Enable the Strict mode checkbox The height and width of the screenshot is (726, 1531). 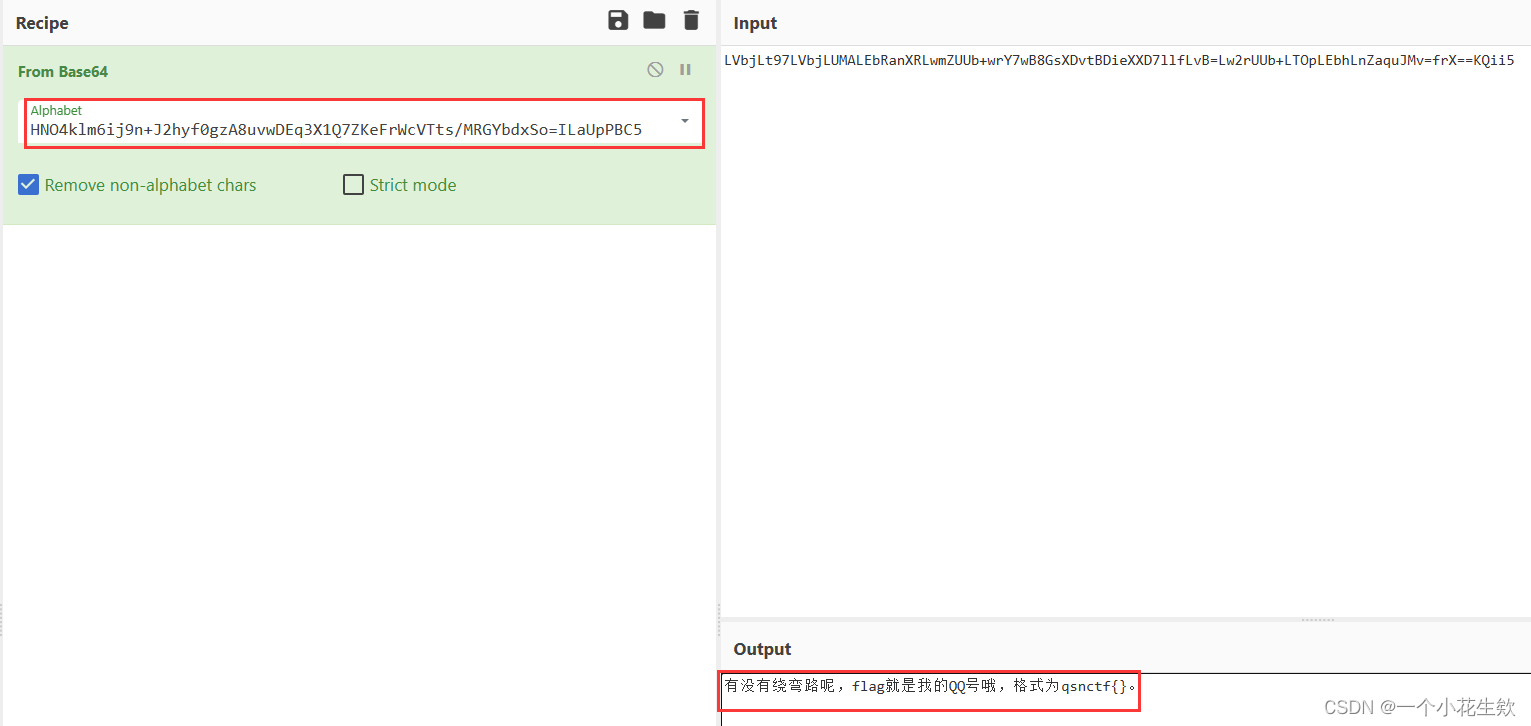pos(353,185)
